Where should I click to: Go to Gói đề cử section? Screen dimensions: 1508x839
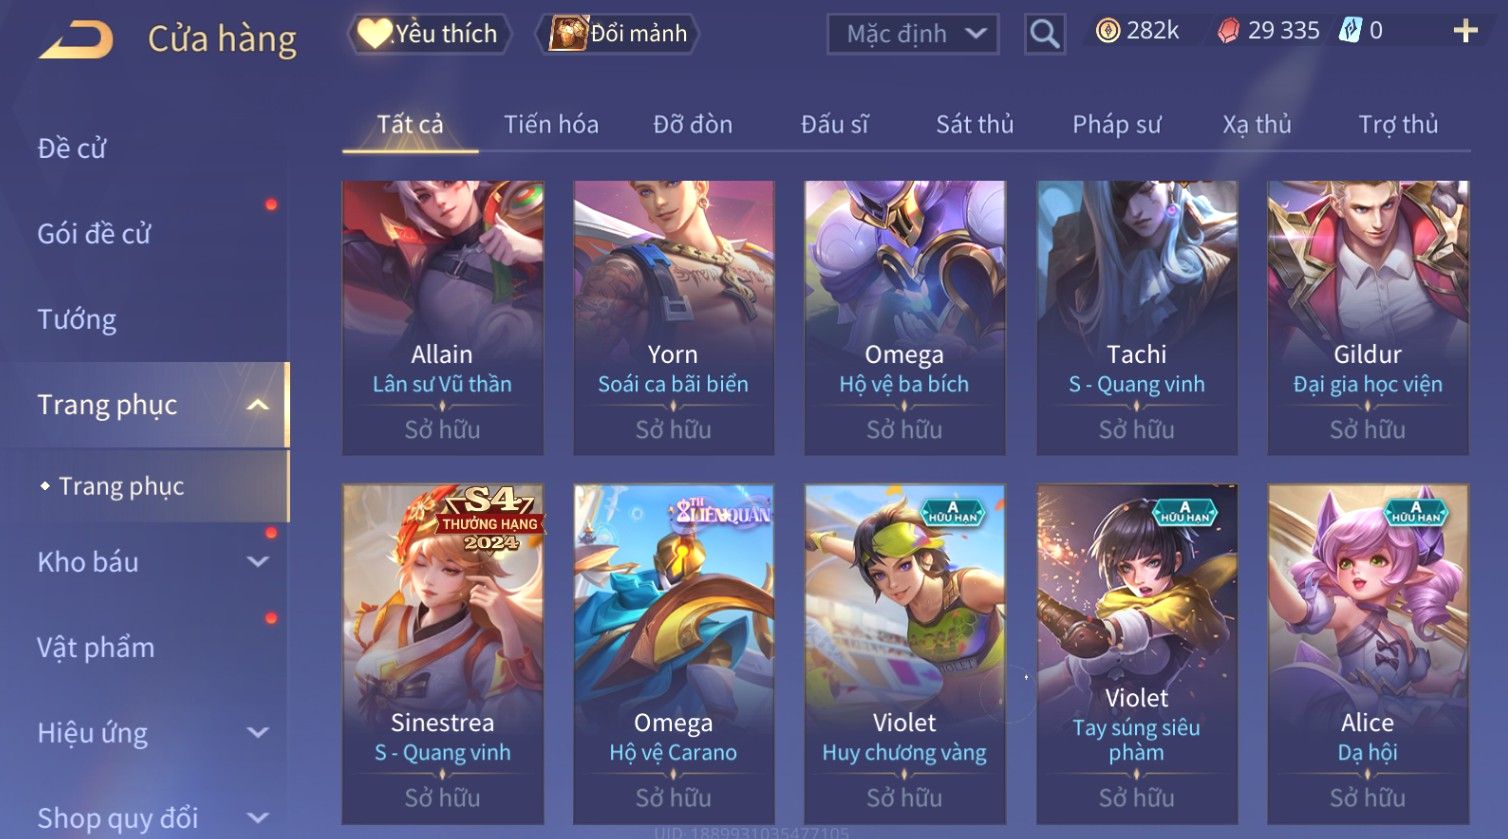tap(94, 234)
